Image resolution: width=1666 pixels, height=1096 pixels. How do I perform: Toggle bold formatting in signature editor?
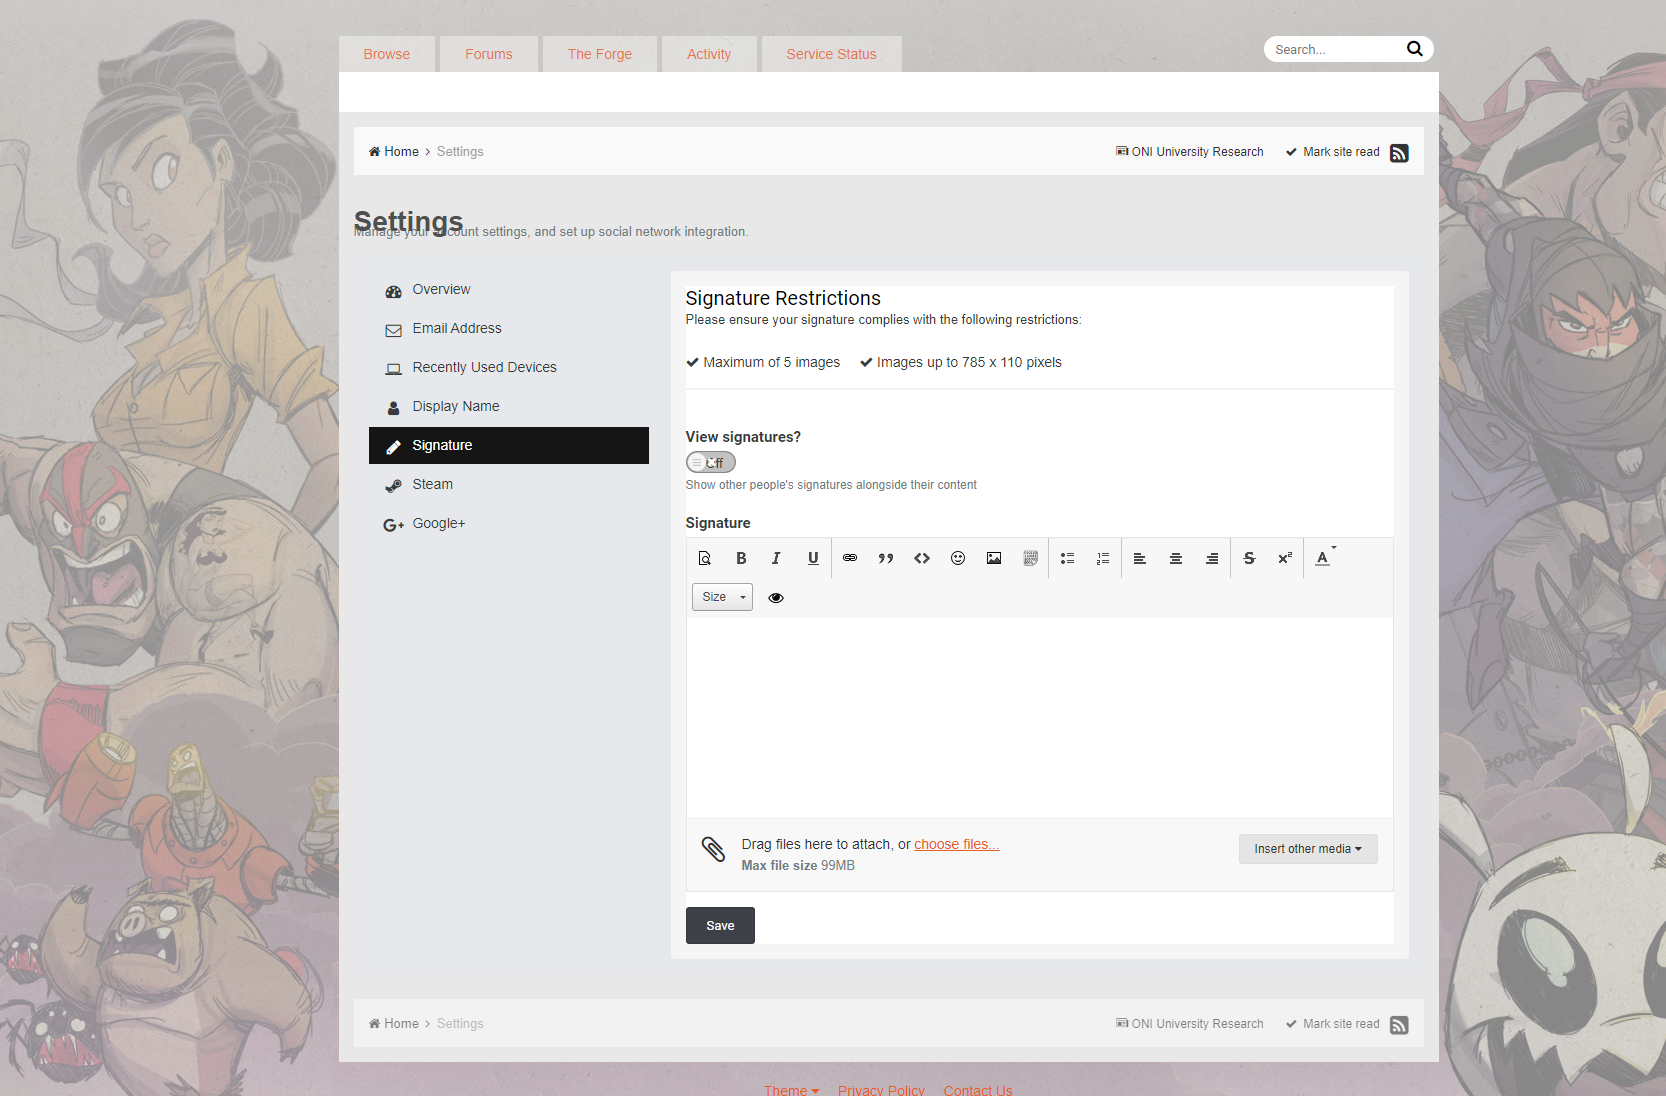pos(741,558)
